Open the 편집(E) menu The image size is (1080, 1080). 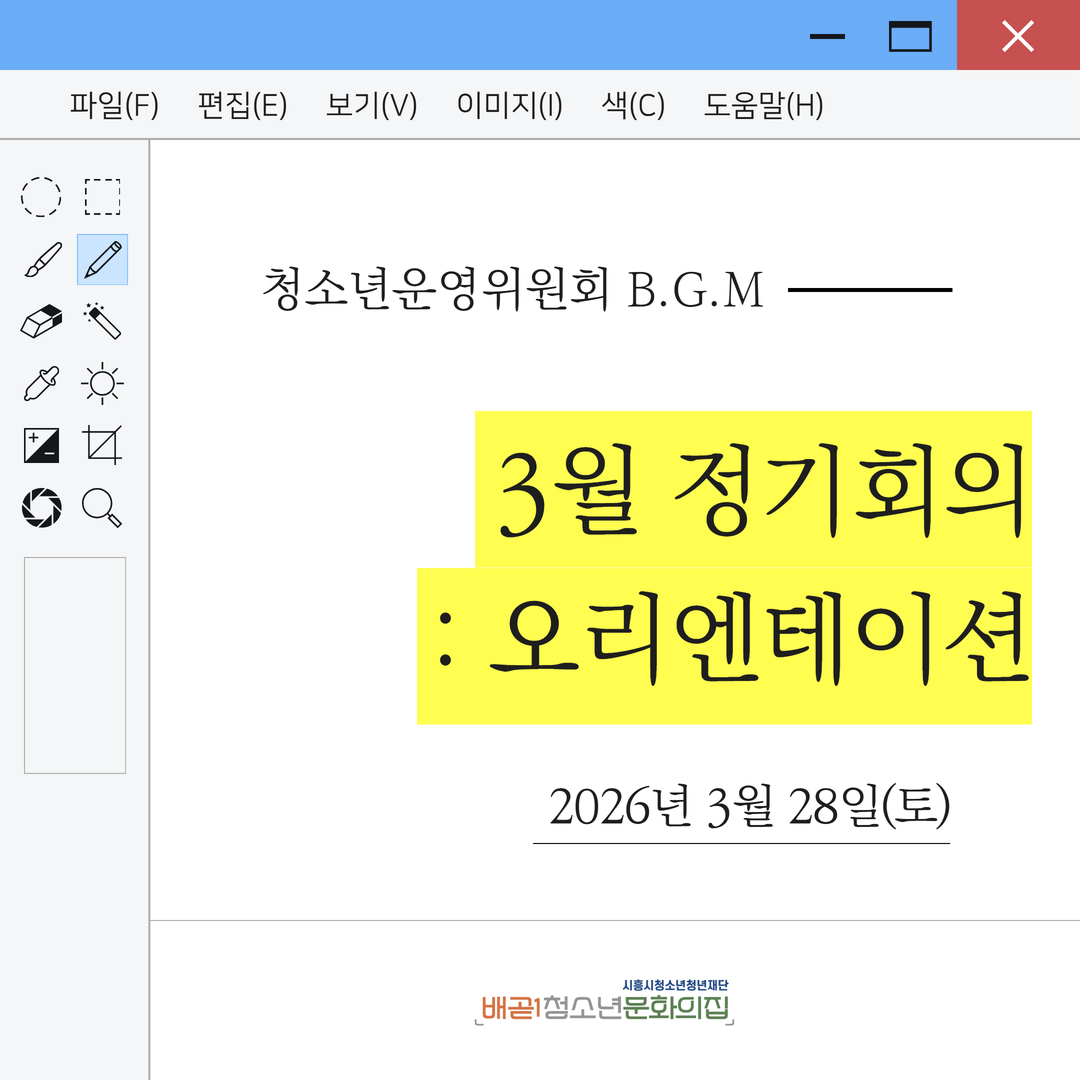242,105
